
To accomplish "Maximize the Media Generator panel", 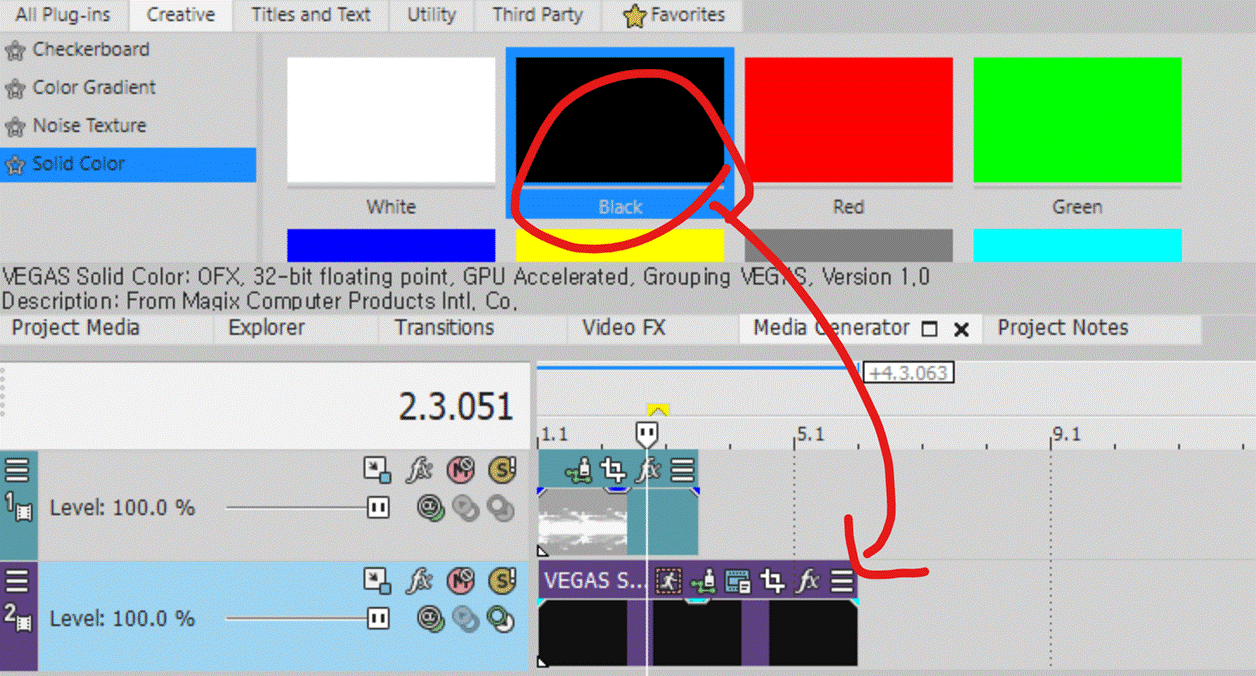I will [928, 329].
